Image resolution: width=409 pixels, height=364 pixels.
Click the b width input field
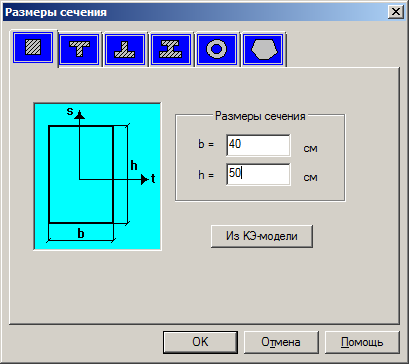pos(258,145)
